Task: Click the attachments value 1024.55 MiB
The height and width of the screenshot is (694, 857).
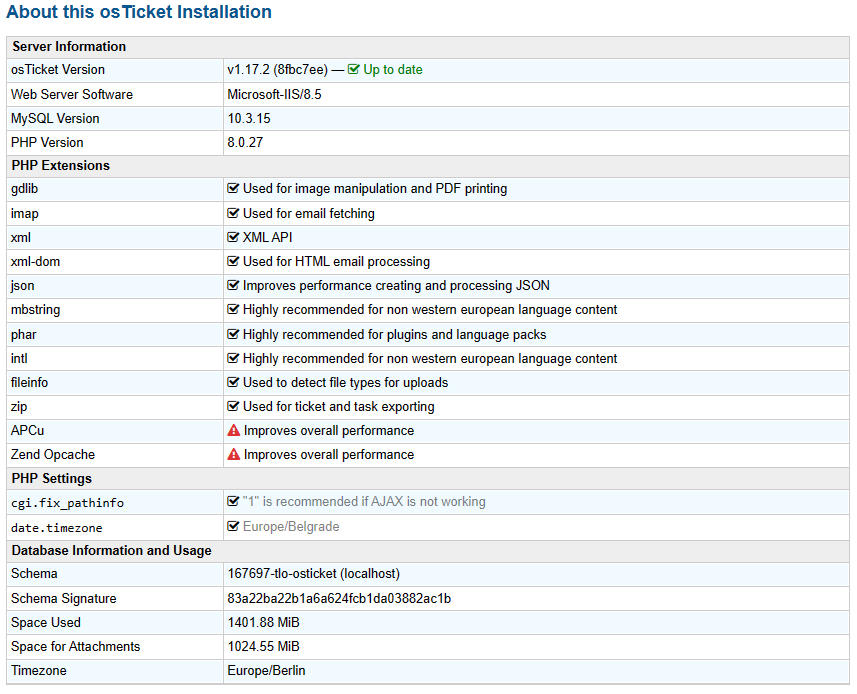Action: [263, 647]
